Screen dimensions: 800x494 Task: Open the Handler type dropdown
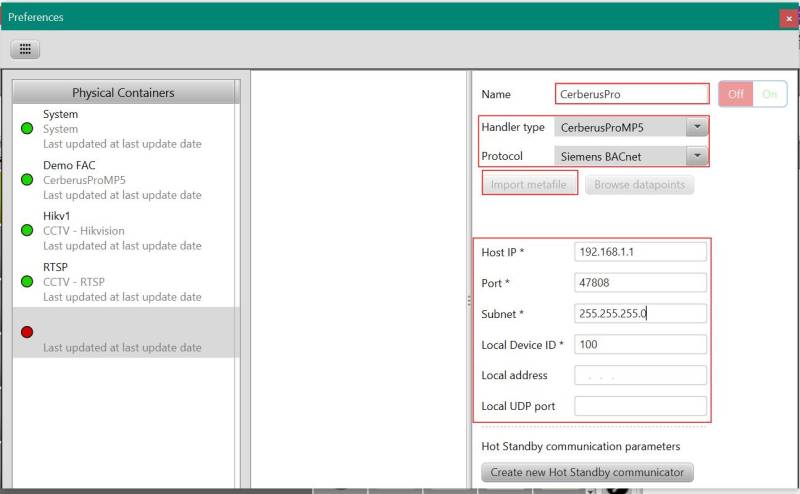click(696, 128)
